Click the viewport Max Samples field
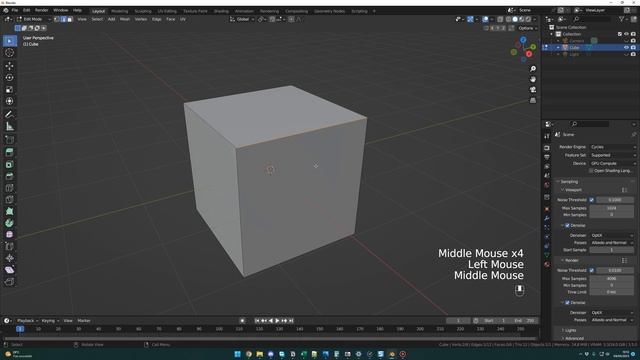 coord(611,208)
